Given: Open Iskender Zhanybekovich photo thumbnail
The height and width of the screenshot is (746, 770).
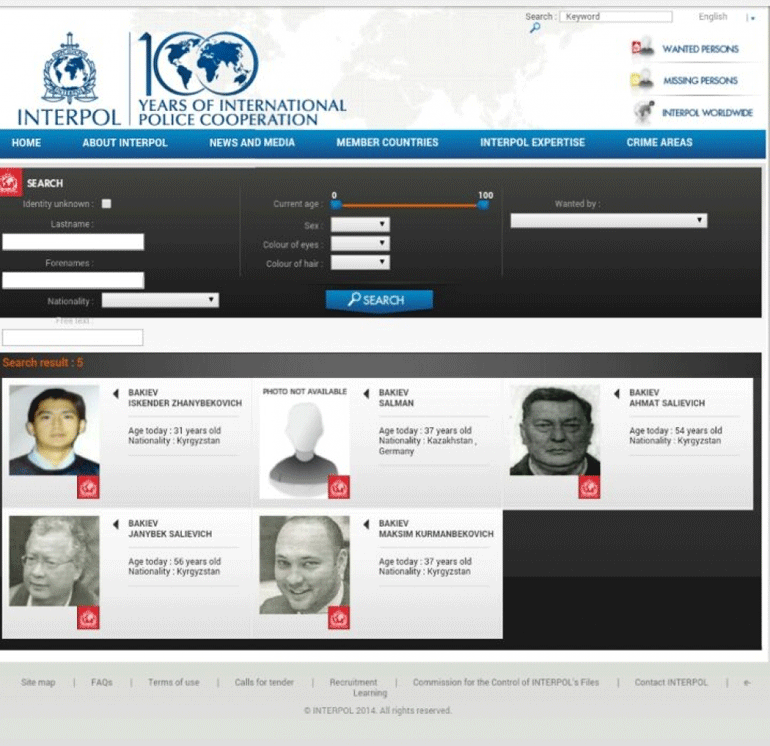Looking at the screenshot, I should click(x=54, y=430).
